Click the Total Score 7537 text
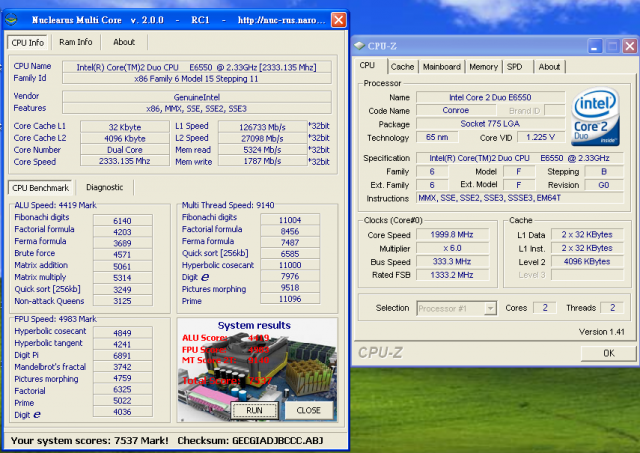 tap(227, 381)
